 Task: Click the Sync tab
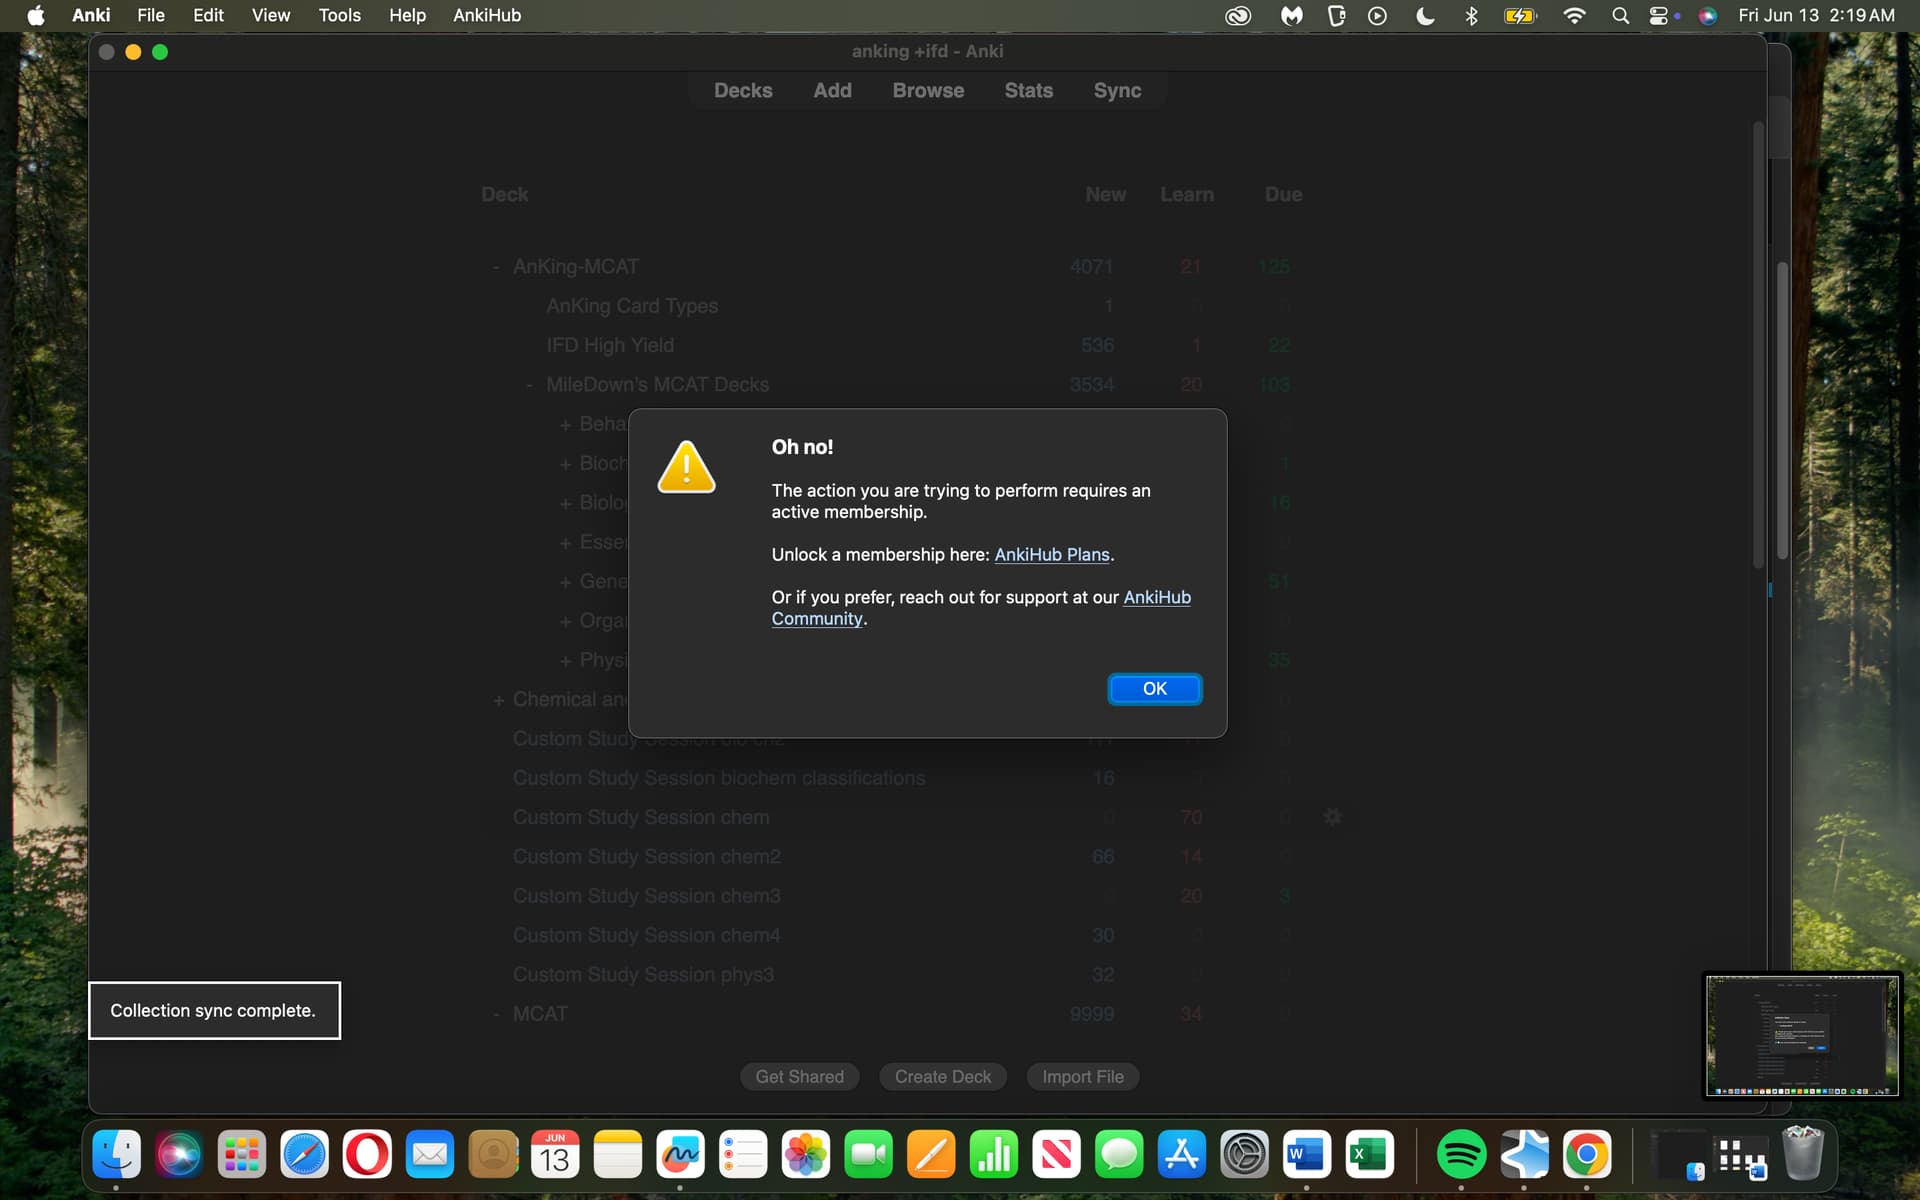[x=1117, y=90]
